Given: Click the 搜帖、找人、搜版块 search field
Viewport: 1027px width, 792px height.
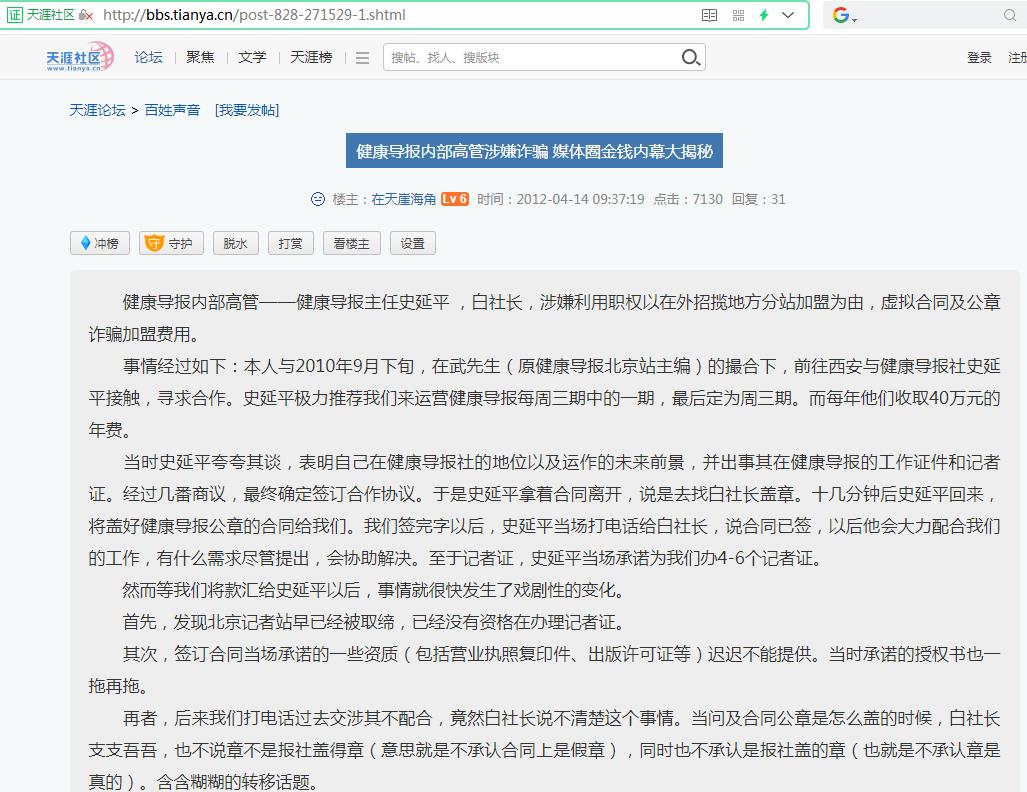Looking at the screenshot, I should 530,58.
